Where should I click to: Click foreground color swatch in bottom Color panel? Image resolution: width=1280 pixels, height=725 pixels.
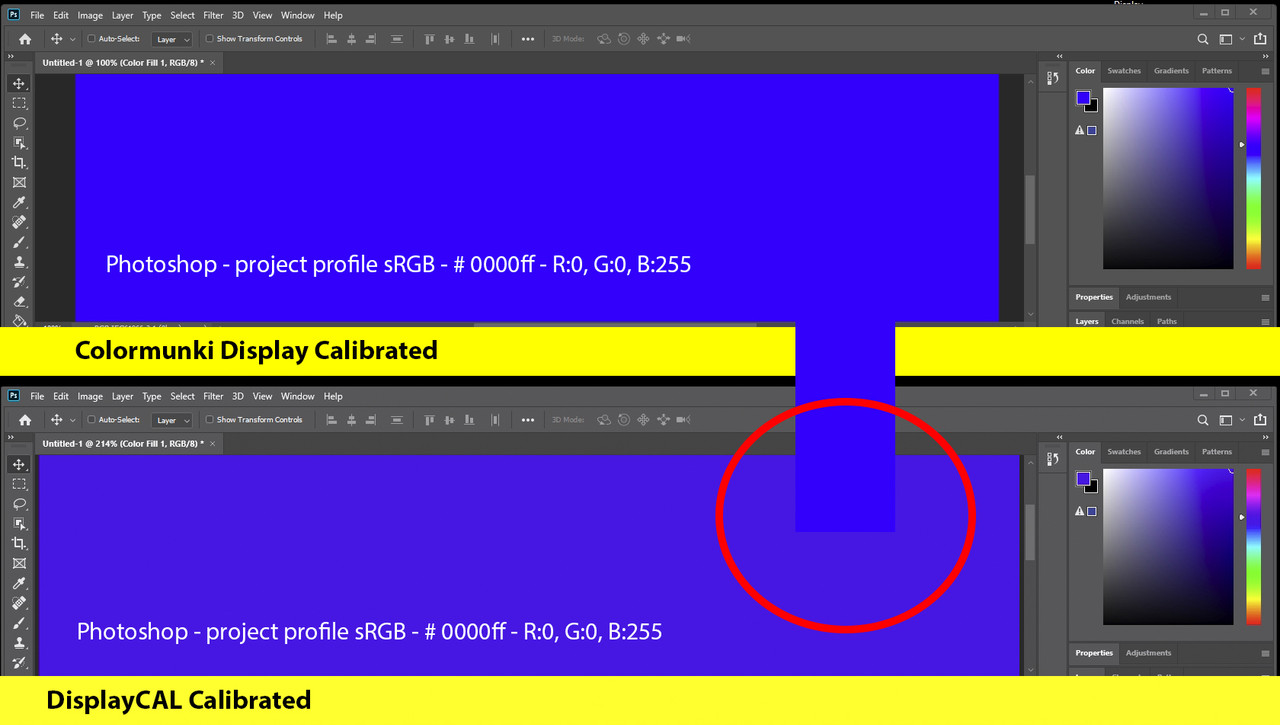pyautogui.click(x=1082, y=478)
